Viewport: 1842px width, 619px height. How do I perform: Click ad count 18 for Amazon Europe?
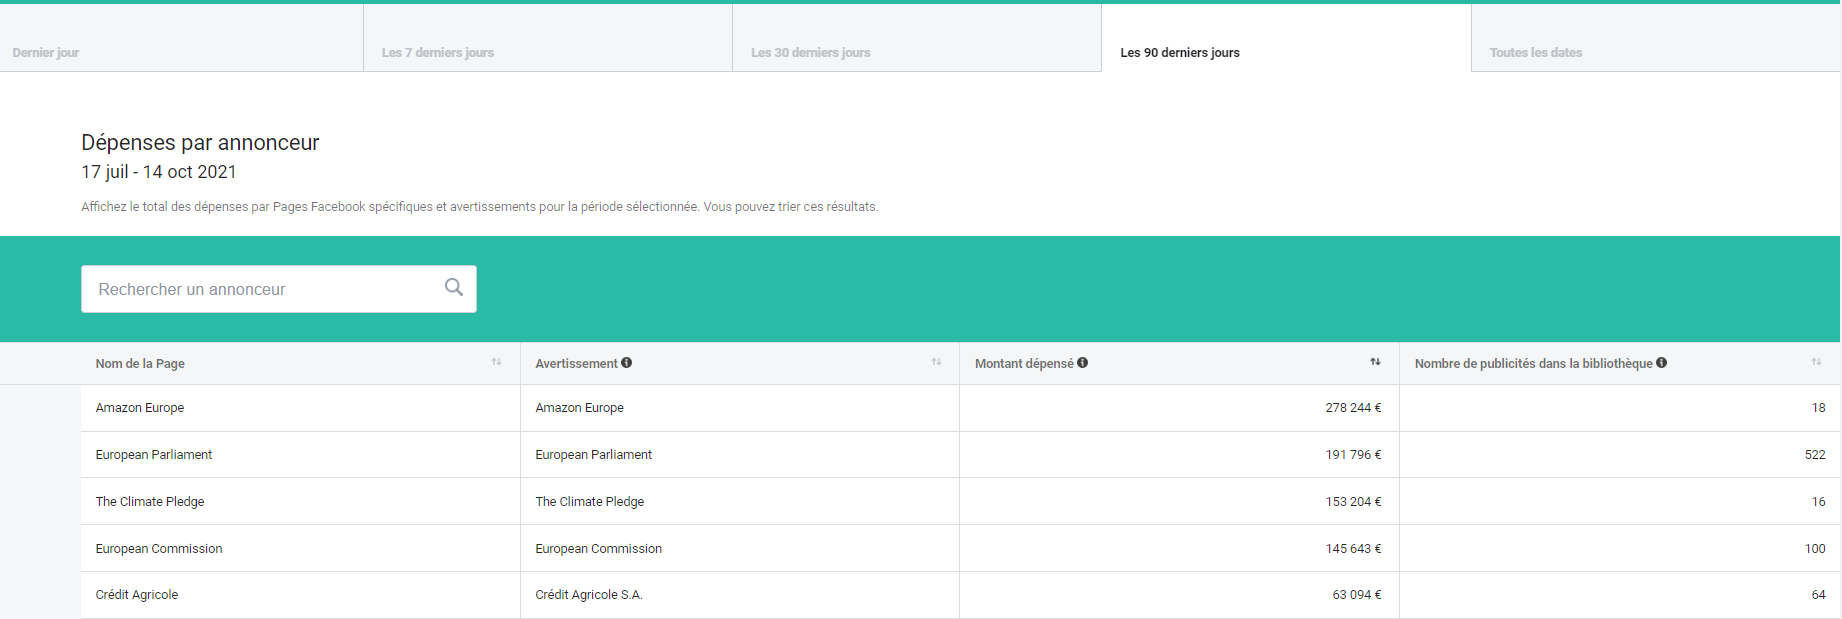tap(1818, 408)
